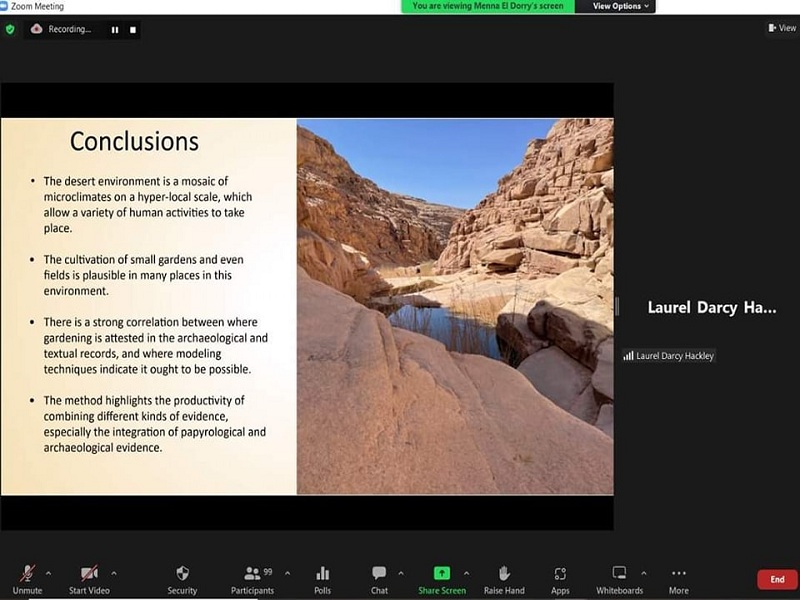The width and height of the screenshot is (800, 600).
Task: Click the Conclusions slide title
Action: (134, 141)
